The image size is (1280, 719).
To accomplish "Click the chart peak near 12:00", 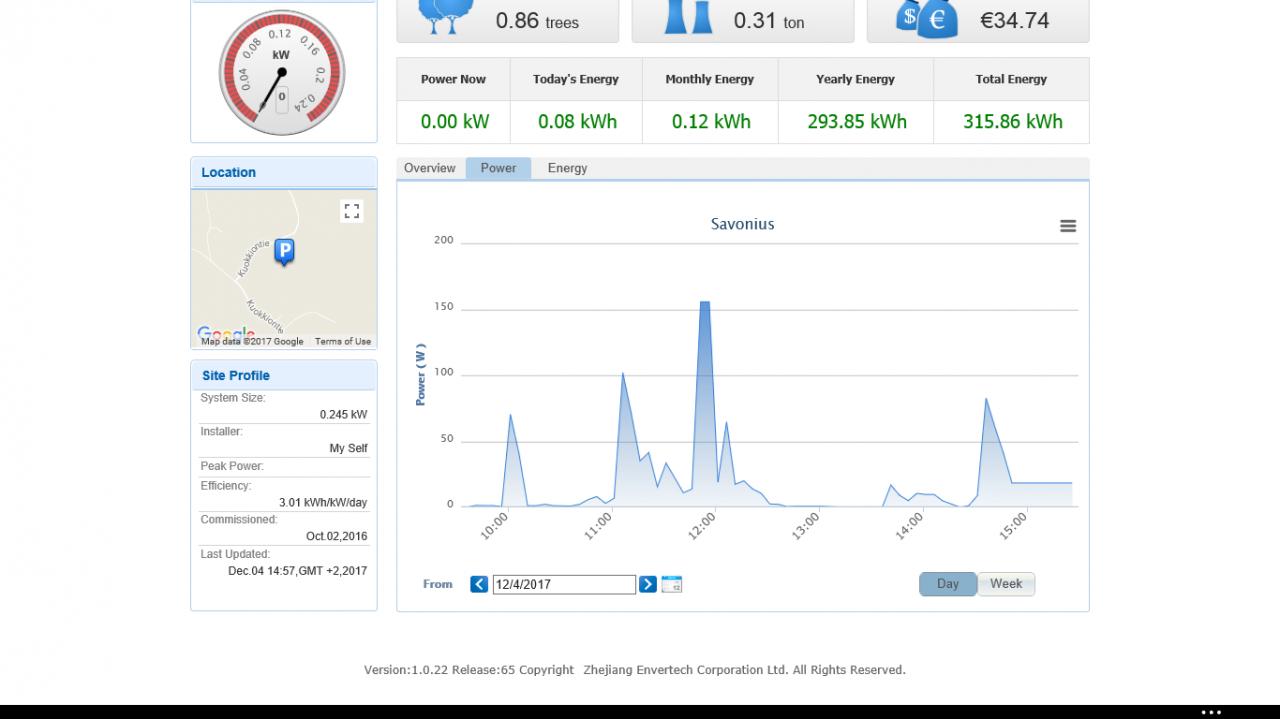I will point(705,302).
